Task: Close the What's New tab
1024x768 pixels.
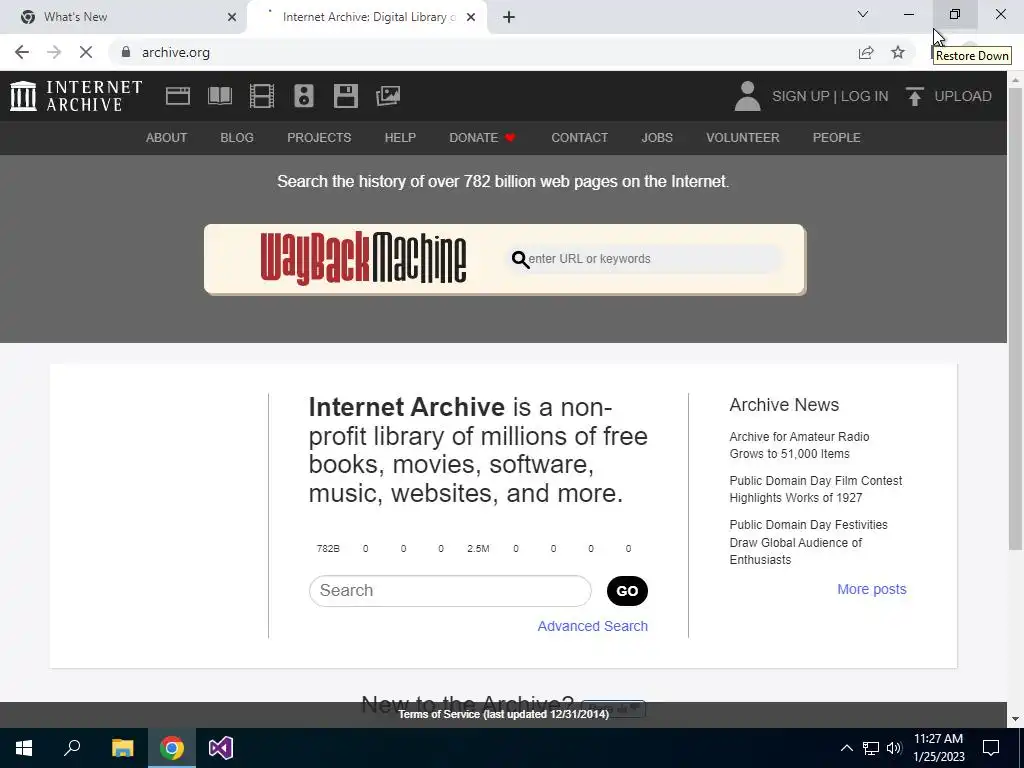Action: (232, 17)
